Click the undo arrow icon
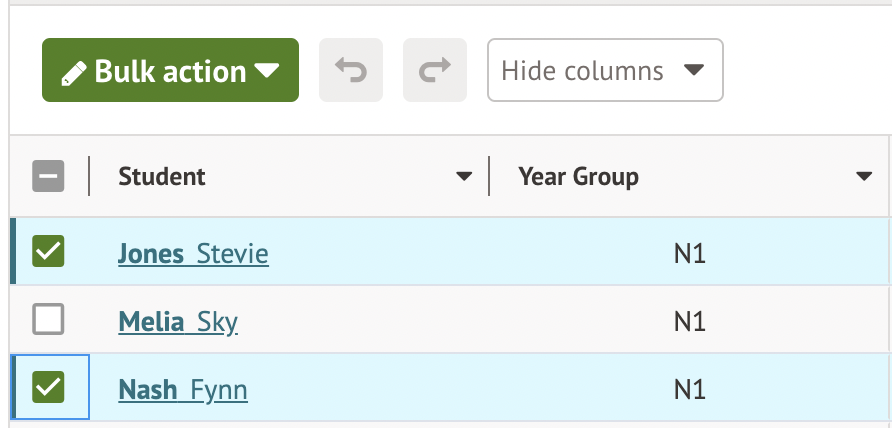The height and width of the screenshot is (428, 892). click(351, 70)
